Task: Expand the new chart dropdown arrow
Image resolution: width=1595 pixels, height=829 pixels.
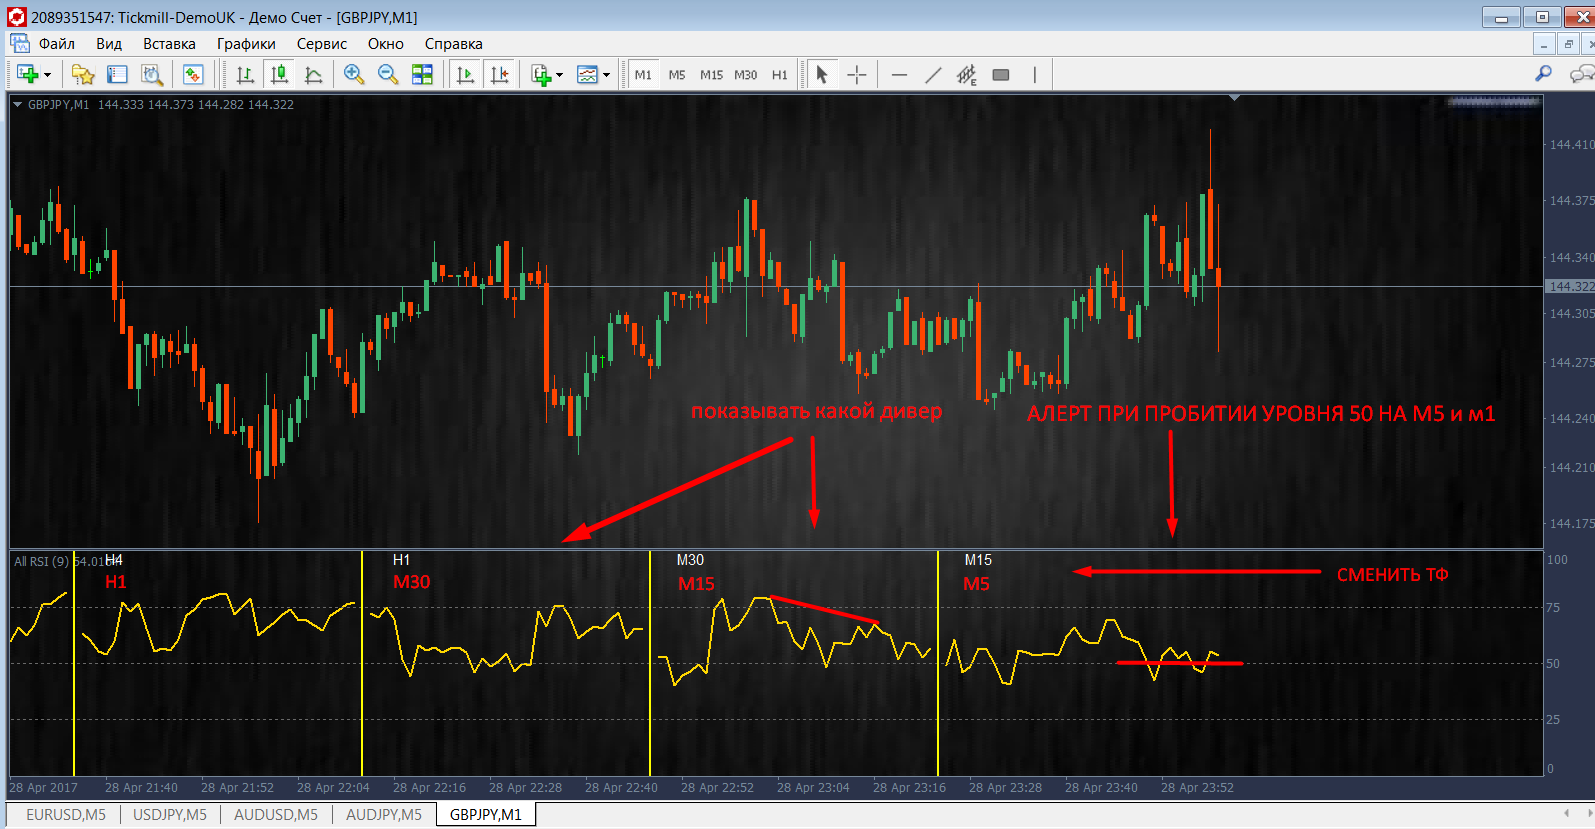Action: click(47, 76)
